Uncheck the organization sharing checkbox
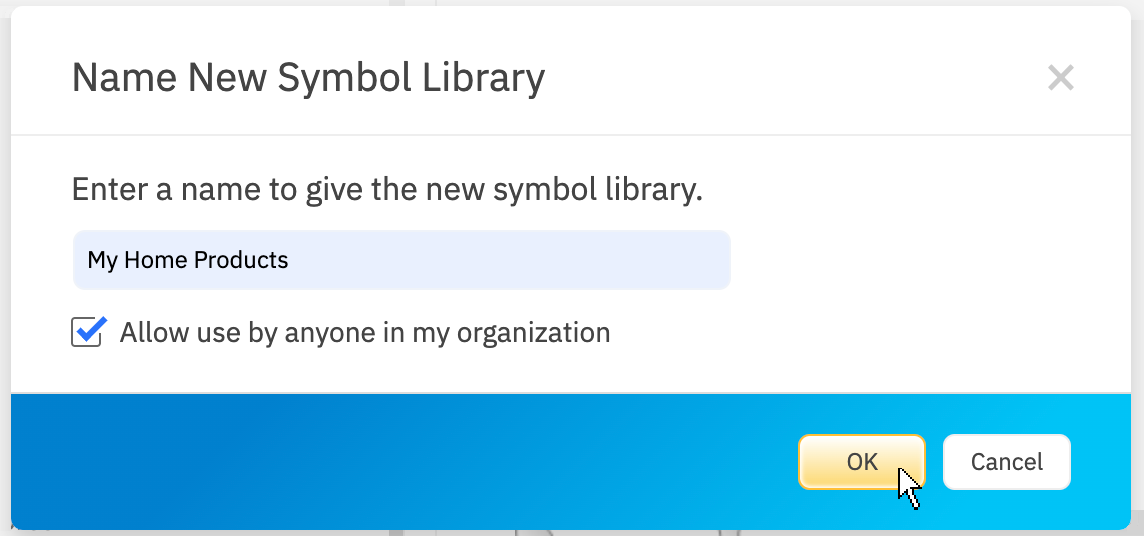Screen dimensions: 1144x536 click(x=87, y=332)
